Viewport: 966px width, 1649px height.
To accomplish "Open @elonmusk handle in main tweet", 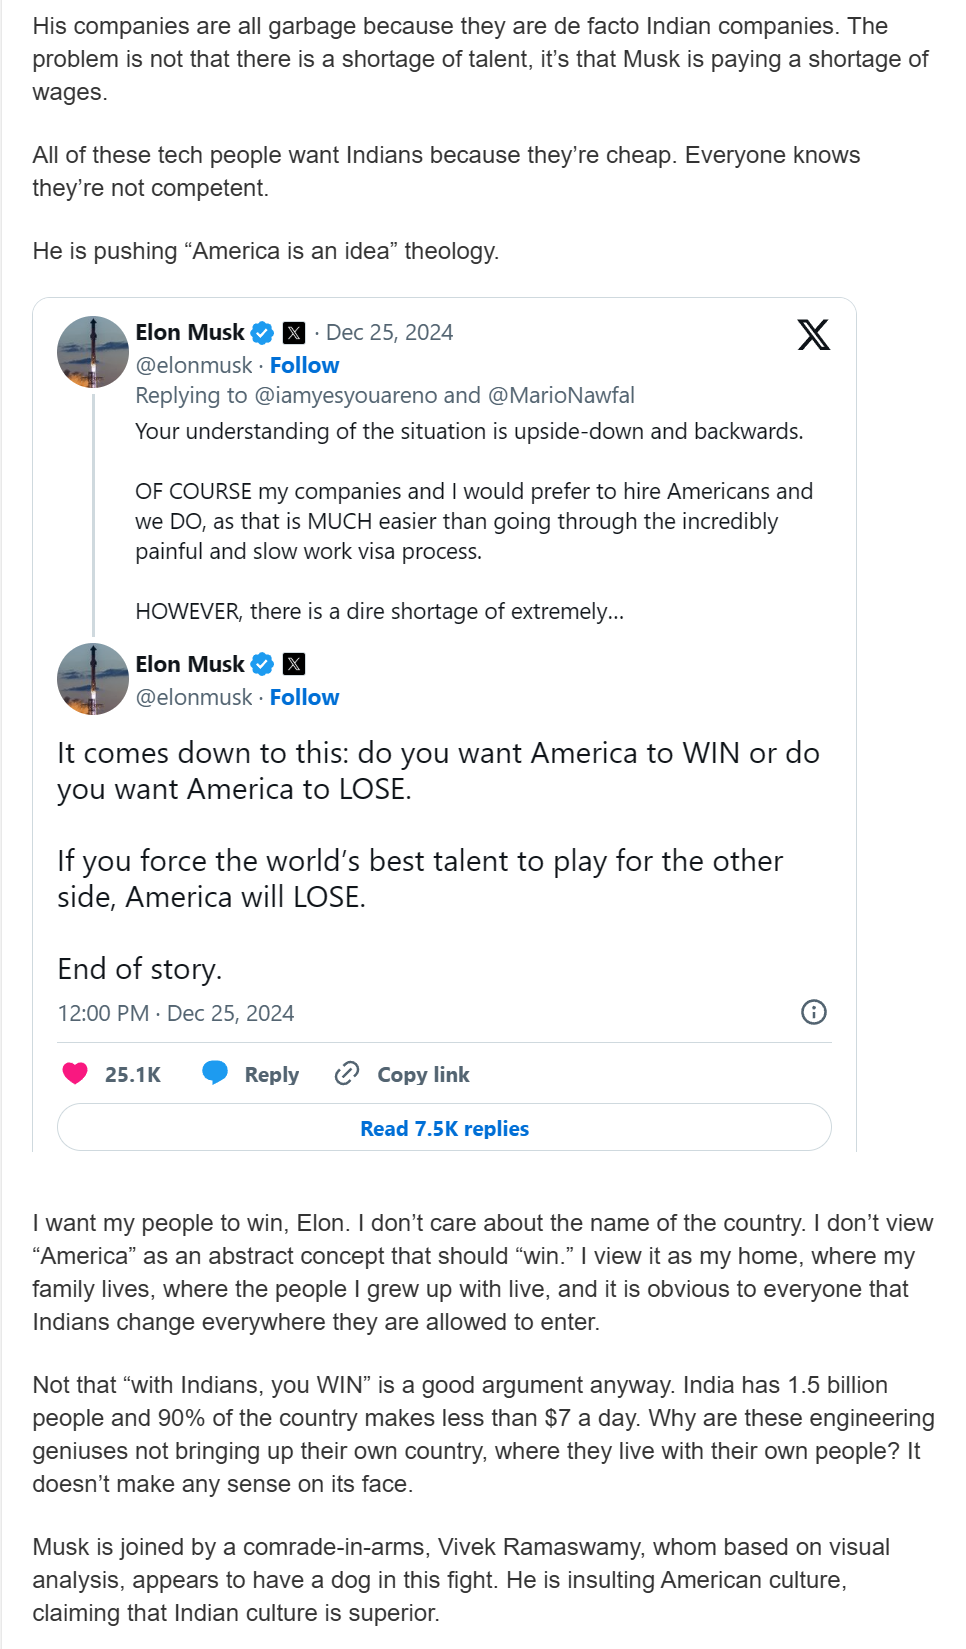I will click(x=194, y=697).
